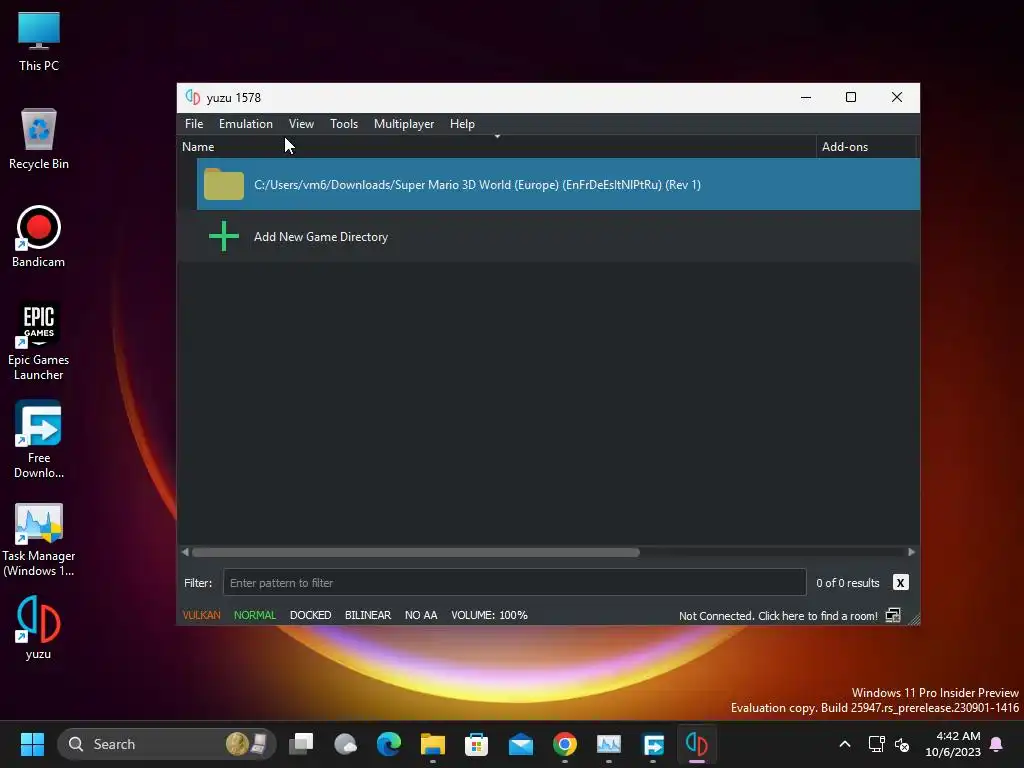
Task: Select Recycle Bin desktop icon
Action: coord(39,139)
